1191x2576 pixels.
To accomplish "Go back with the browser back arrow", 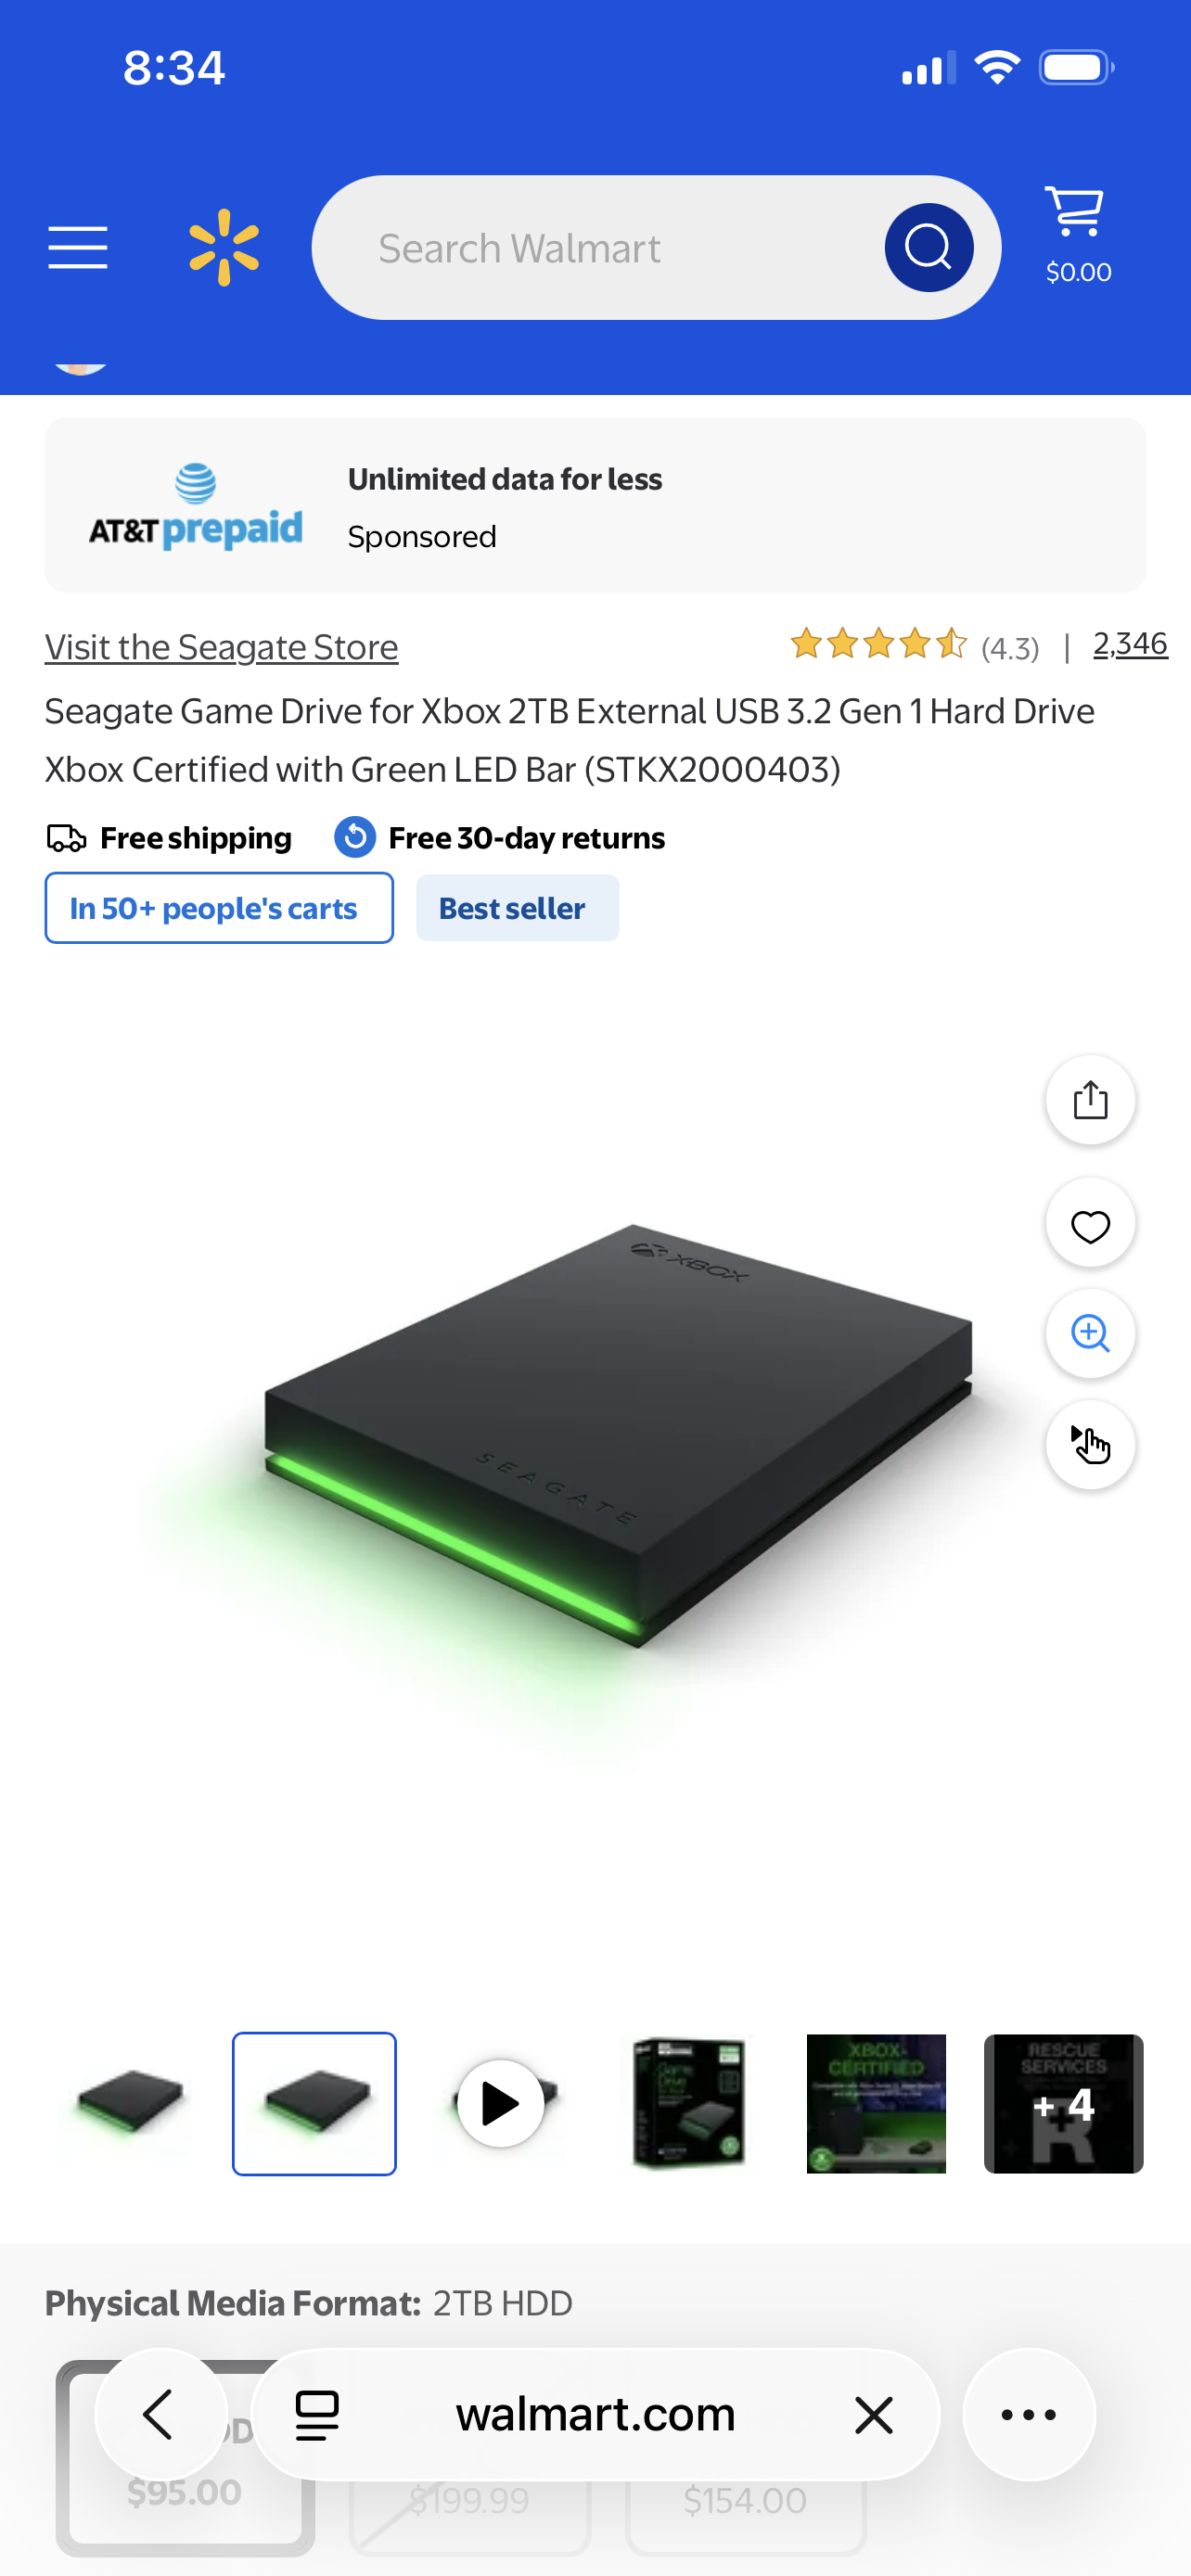I will click(161, 2414).
